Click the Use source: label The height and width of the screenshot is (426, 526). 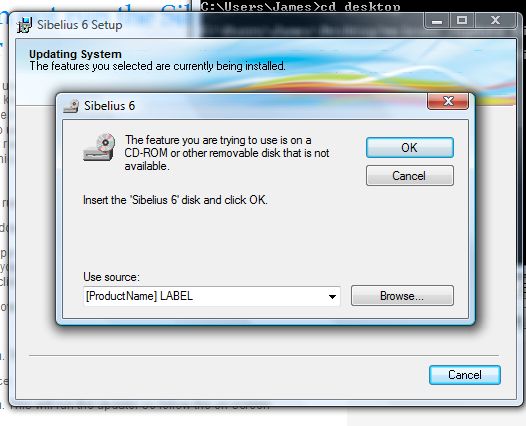tap(111, 277)
